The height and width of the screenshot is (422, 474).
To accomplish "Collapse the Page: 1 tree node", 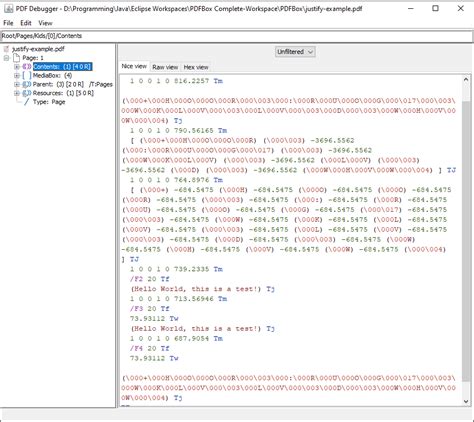I will (6, 58).
